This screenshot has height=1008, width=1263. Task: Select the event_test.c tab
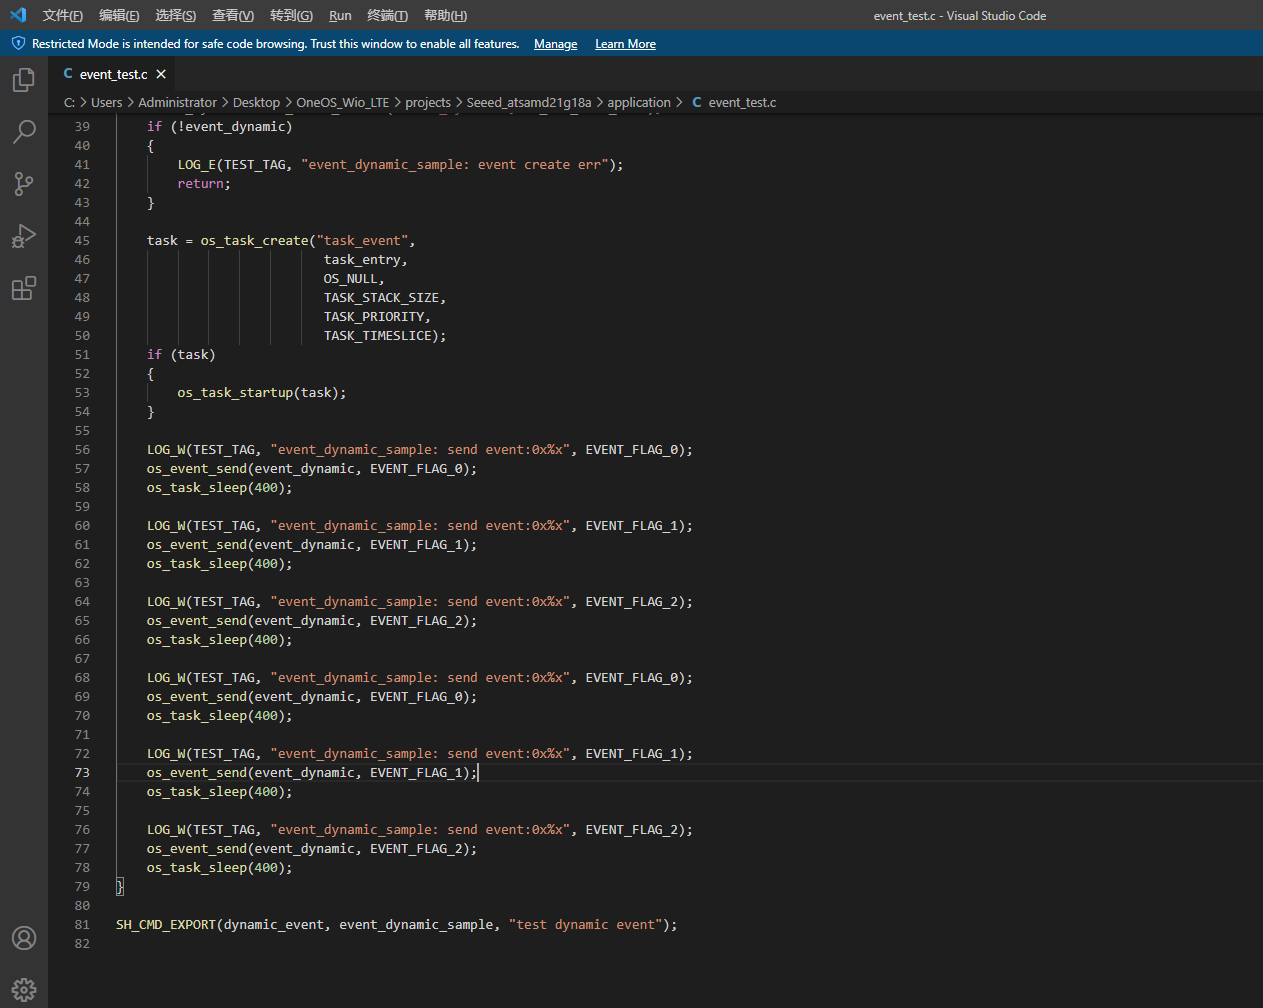click(113, 74)
